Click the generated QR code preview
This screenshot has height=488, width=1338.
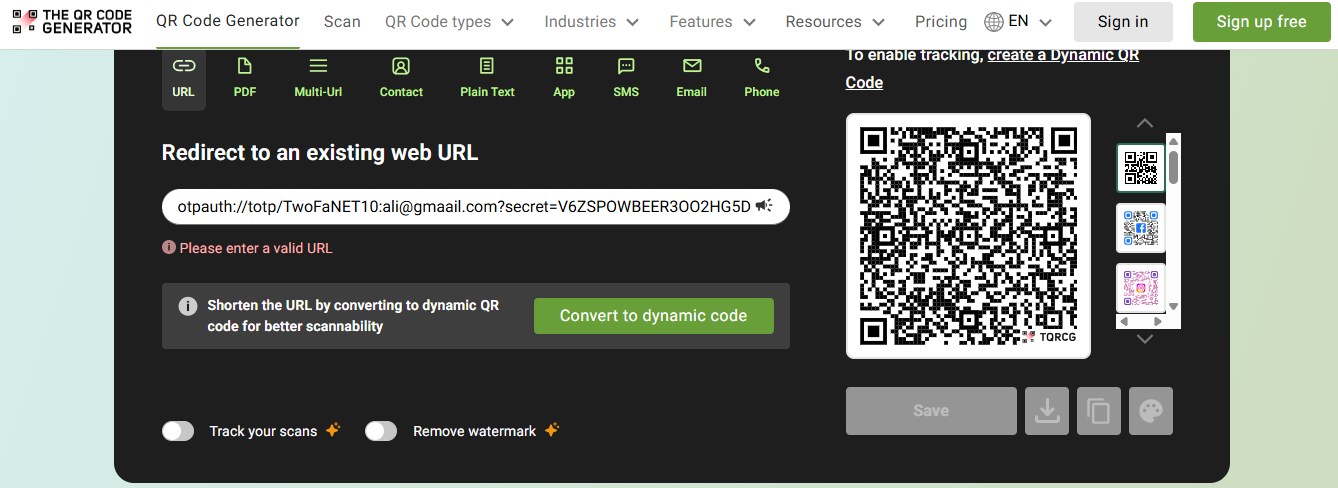click(x=968, y=236)
